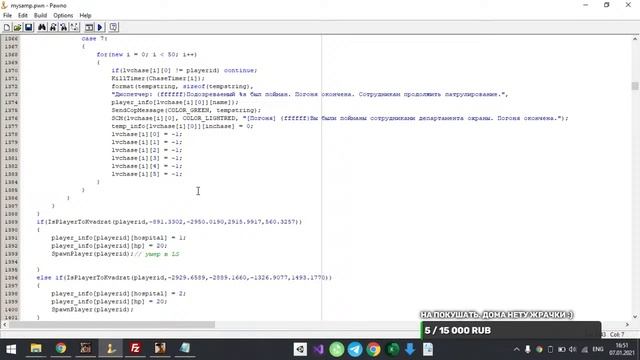Click the 'else if(IsPlayerToKvadrat' line
The image size is (640, 360).
184,278
